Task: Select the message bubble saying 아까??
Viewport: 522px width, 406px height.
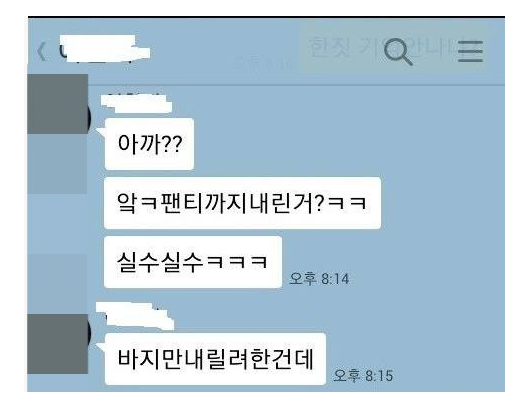Action: click(x=149, y=144)
